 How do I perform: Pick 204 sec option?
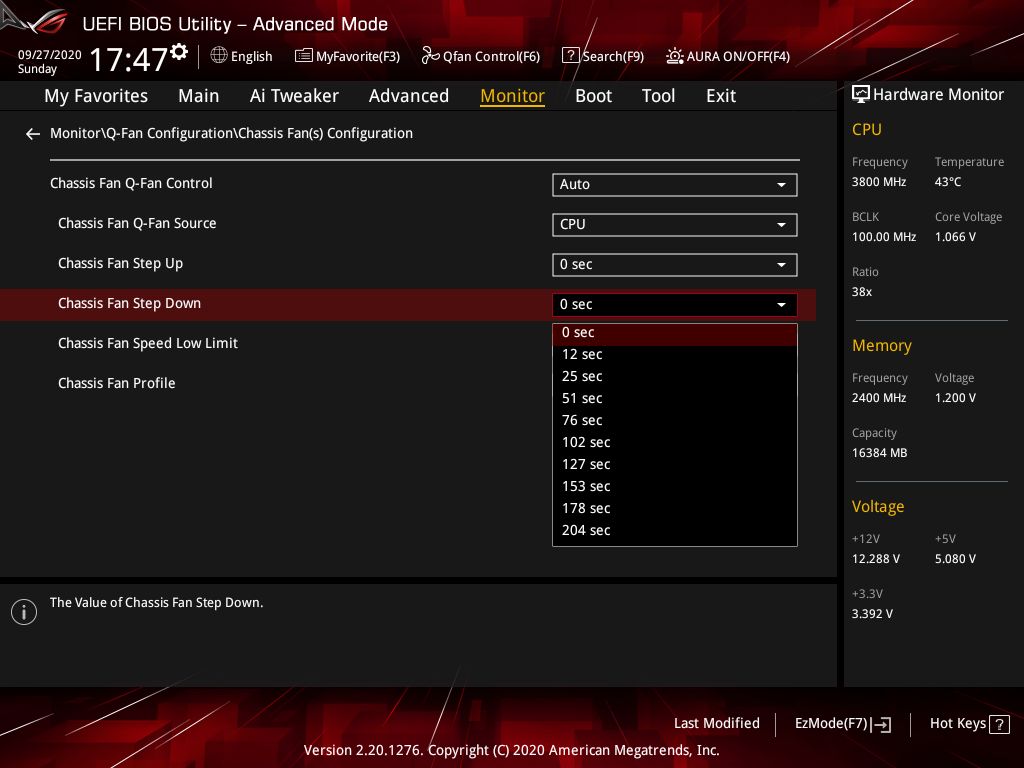point(675,530)
